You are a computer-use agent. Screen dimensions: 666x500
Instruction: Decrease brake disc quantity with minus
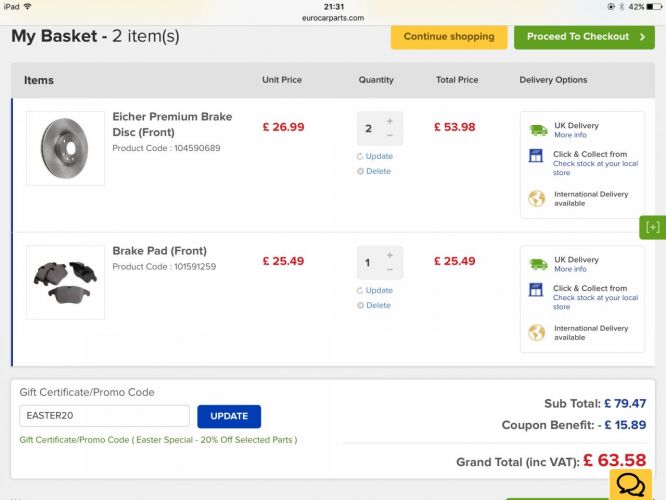pos(389,136)
